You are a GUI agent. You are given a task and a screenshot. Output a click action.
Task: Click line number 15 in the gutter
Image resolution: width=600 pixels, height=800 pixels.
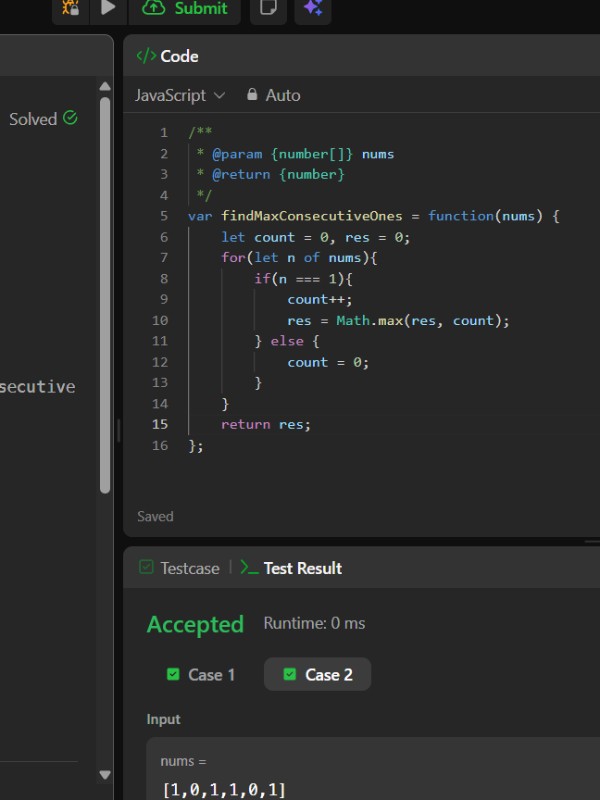tap(160, 424)
